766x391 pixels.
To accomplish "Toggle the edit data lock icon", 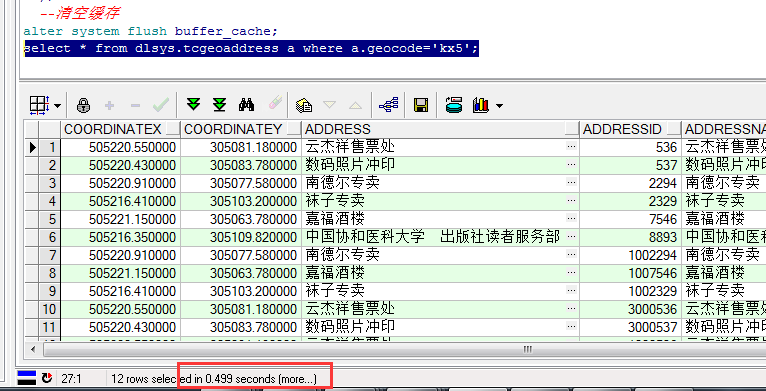I will [84, 105].
